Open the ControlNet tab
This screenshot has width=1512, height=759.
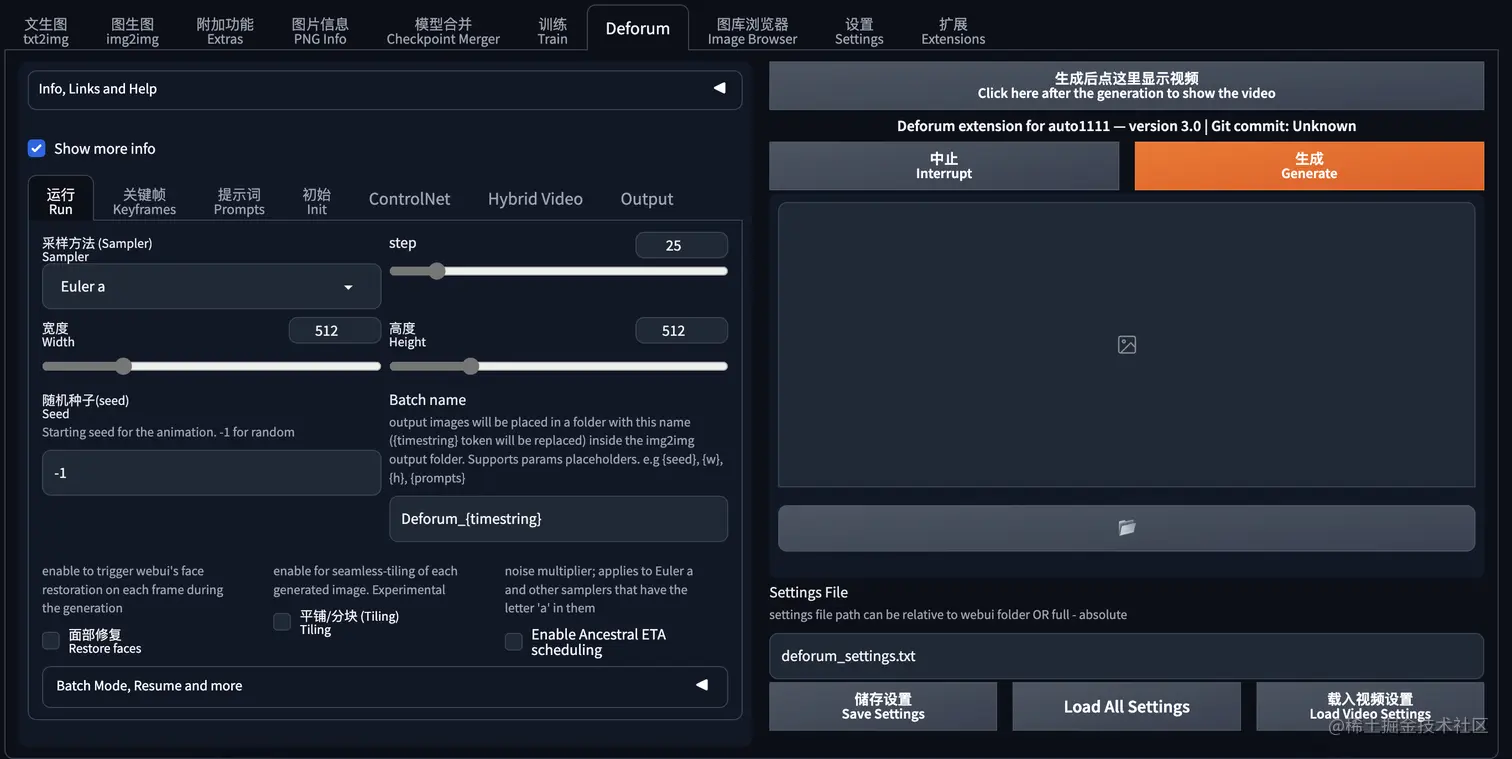[409, 199]
